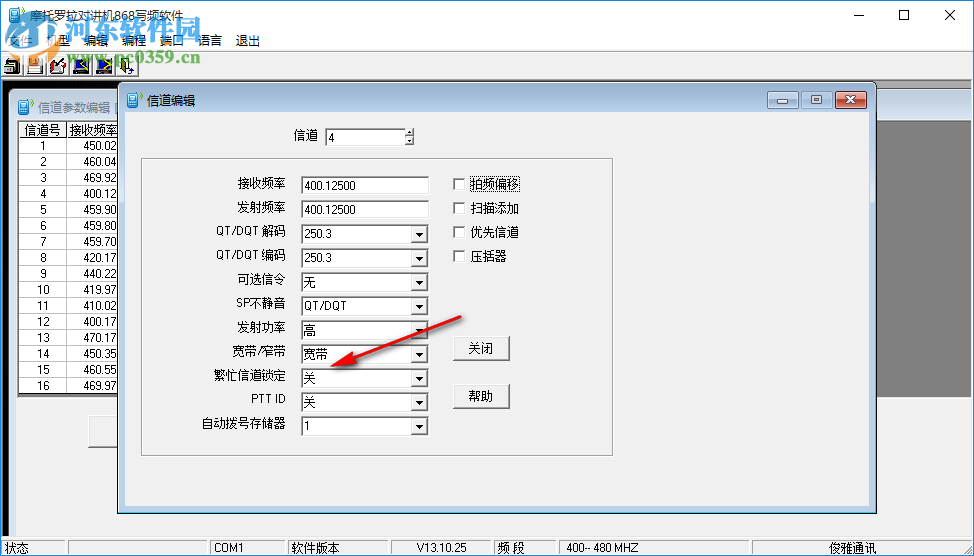This screenshot has height=556, width=974.
Task: Click the Read from radio toolbar icon
Action: point(81,65)
